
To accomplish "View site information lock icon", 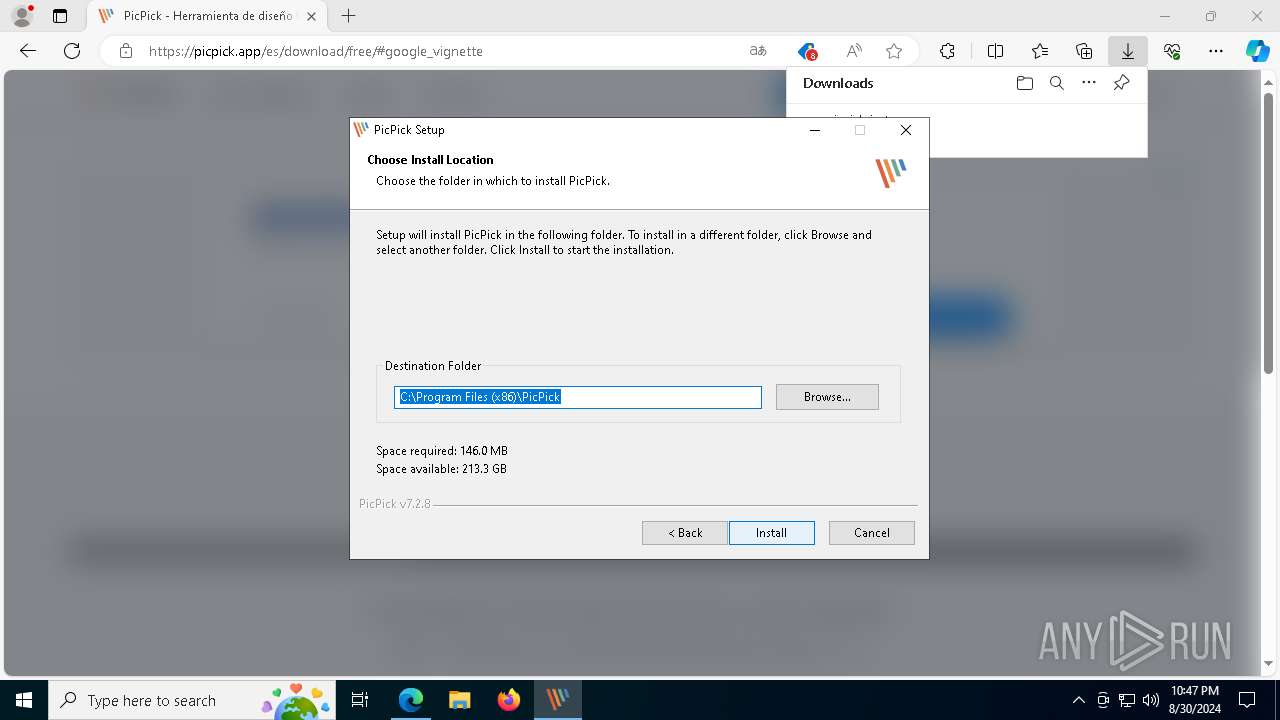I will [126, 51].
